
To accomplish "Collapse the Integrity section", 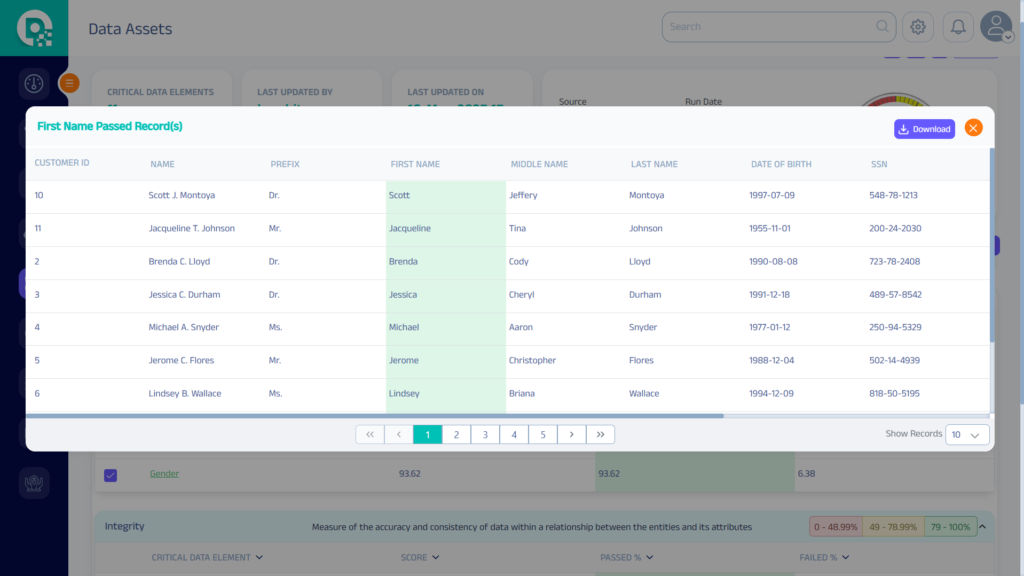I will tap(982, 526).
